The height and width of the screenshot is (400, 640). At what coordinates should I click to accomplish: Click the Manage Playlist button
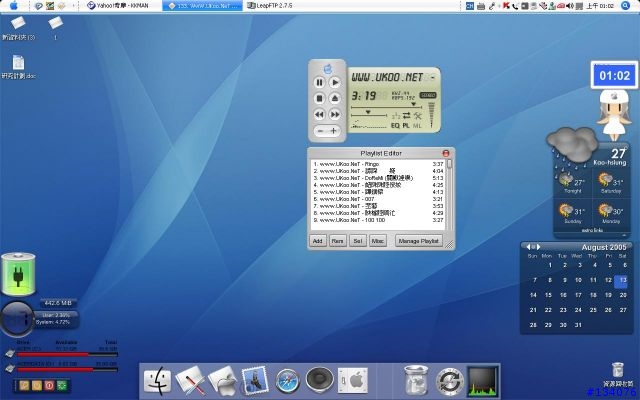point(418,241)
